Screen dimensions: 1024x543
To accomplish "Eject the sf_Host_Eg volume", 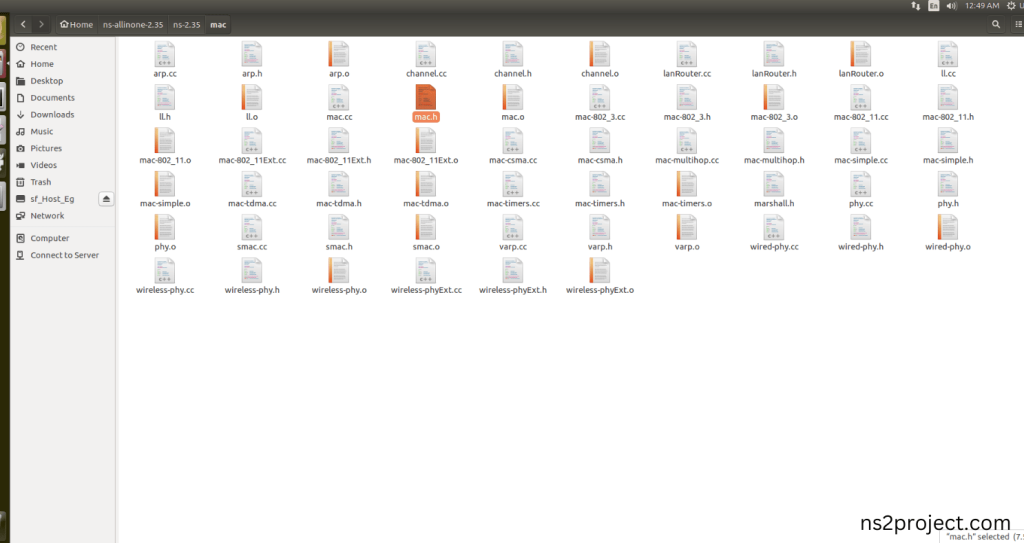I will pos(106,199).
